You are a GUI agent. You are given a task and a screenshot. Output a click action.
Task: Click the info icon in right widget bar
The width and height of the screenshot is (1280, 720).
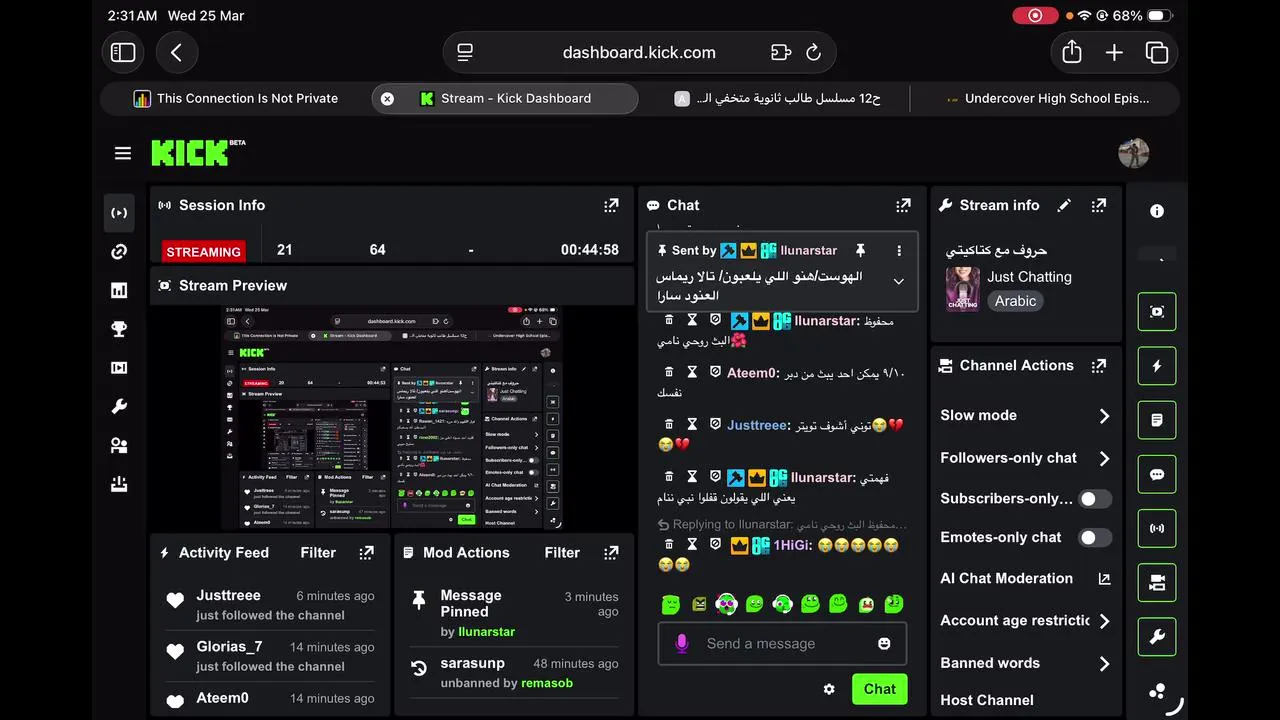pyautogui.click(x=1157, y=211)
